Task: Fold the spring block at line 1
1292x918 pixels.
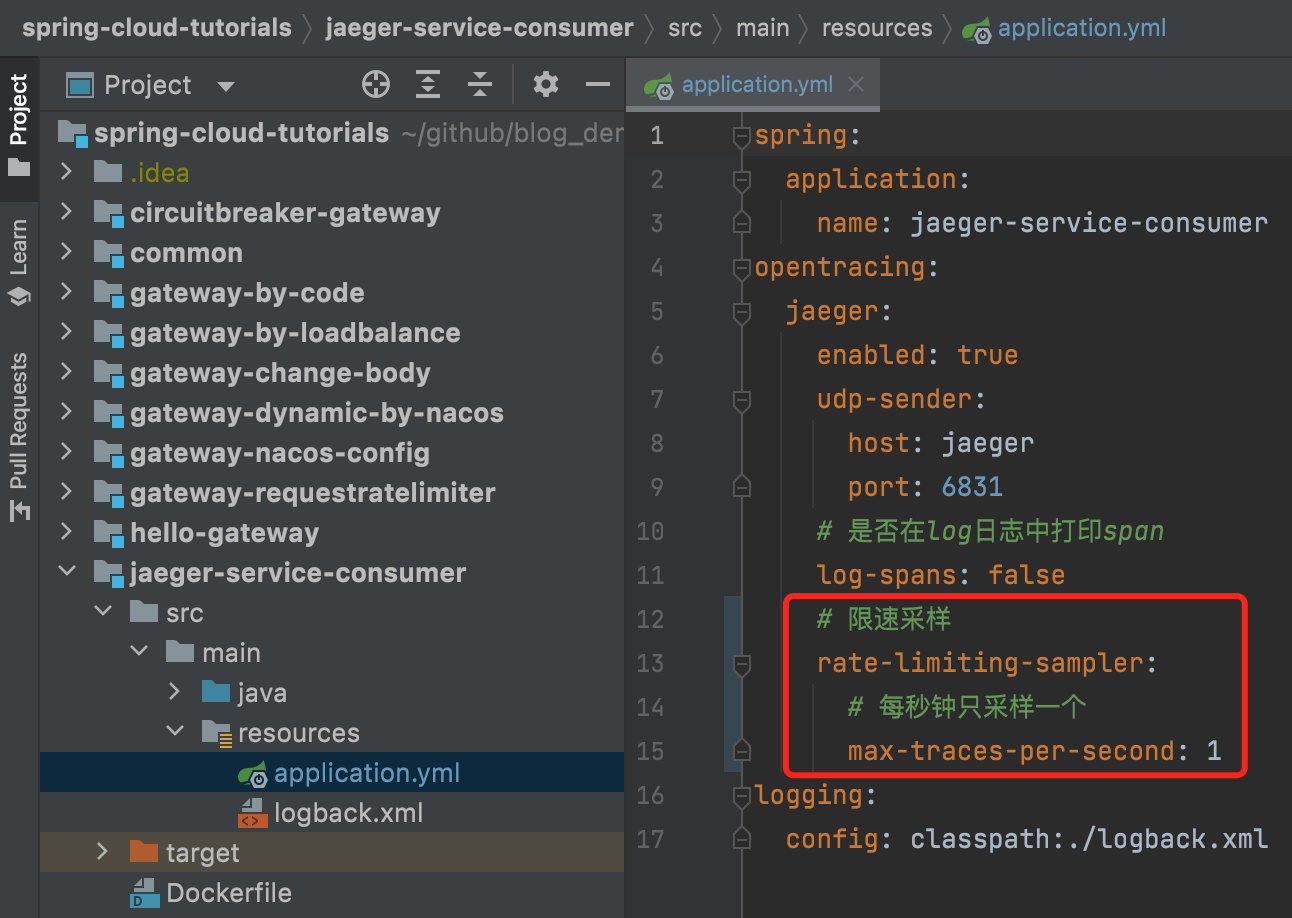Action: pos(741,136)
